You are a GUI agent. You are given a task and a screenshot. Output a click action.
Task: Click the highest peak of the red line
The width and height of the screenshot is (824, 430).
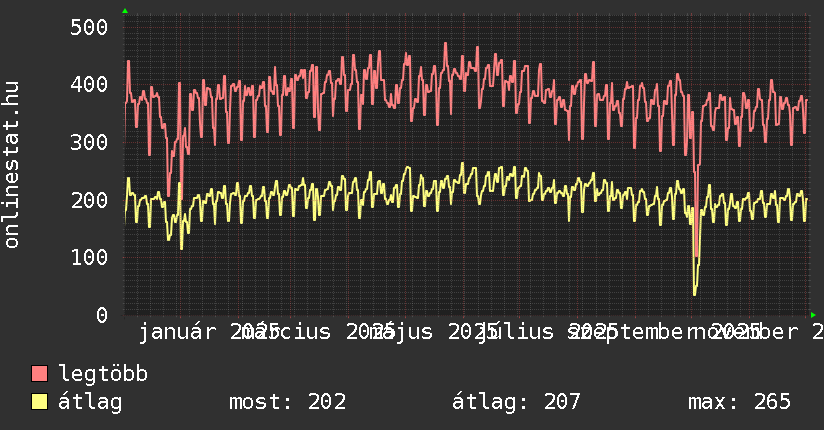pos(445,44)
